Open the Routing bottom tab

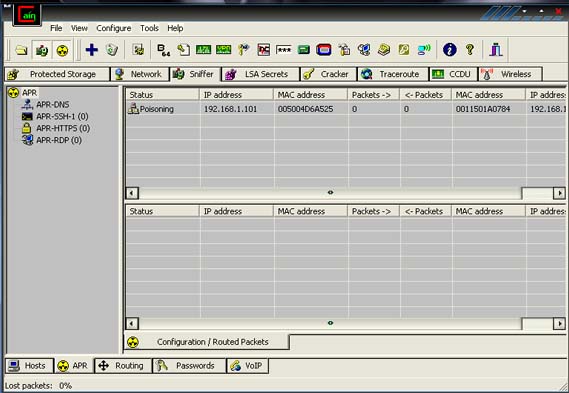pyautogui.click(x=123, y=366)
